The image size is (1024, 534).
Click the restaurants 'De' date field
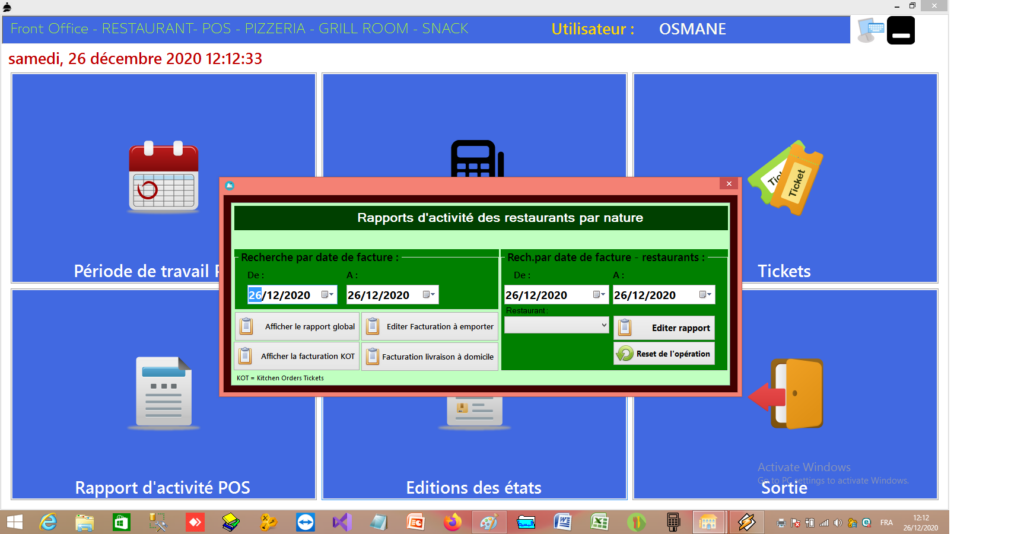click(547, 295)
